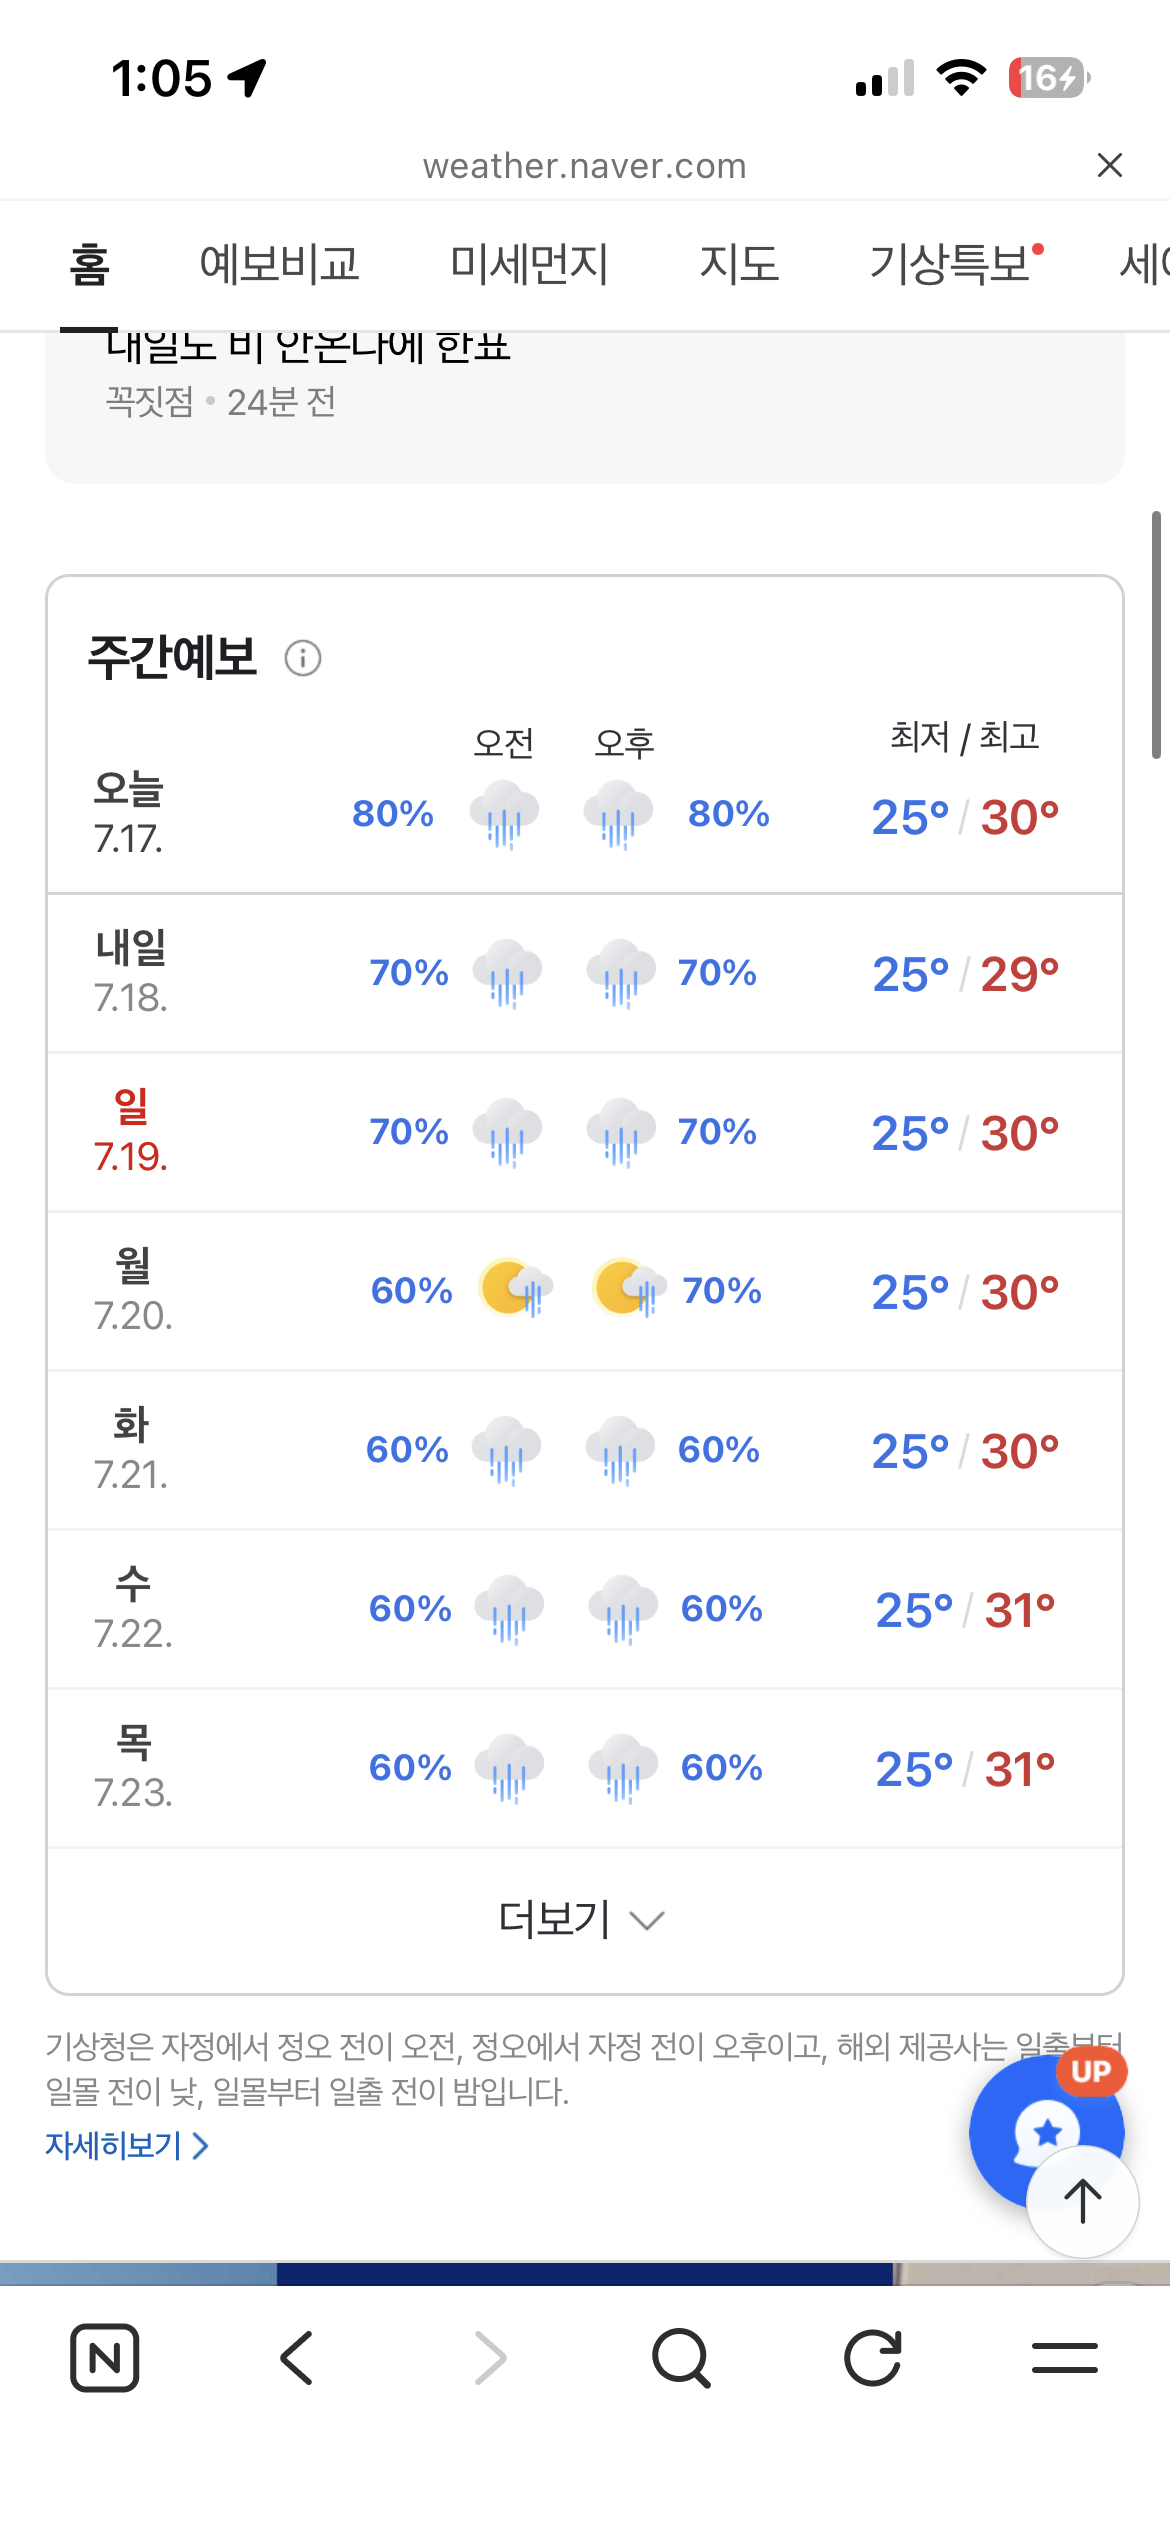Viewport: 1170px width, 2532px height.
Task: Close the weather.naver.com page
Action: click(1110, 165)
